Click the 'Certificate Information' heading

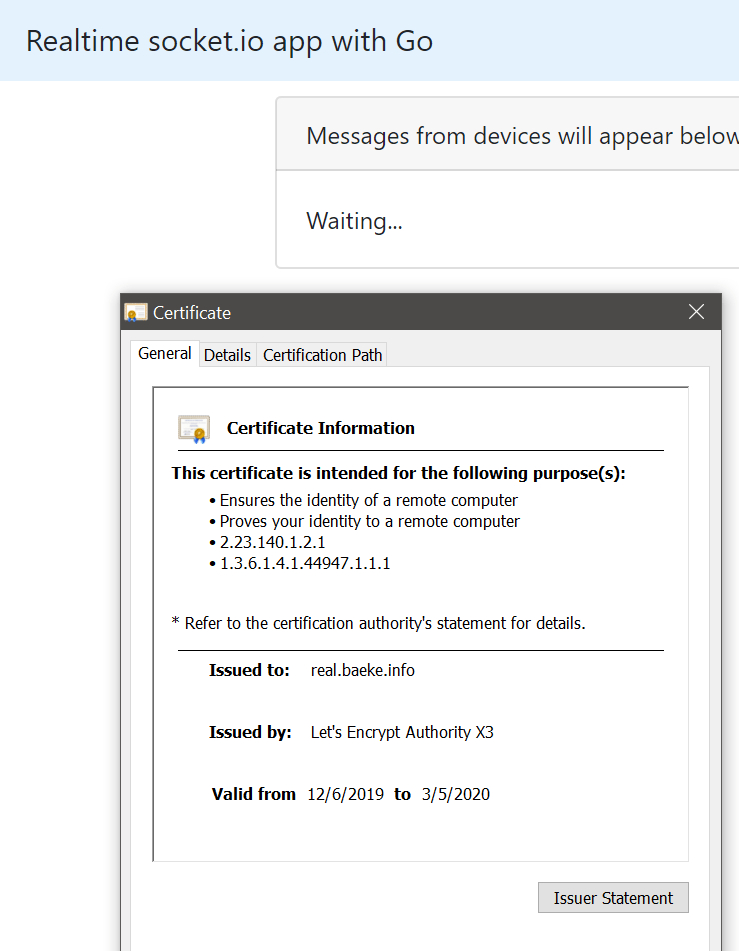320,428
